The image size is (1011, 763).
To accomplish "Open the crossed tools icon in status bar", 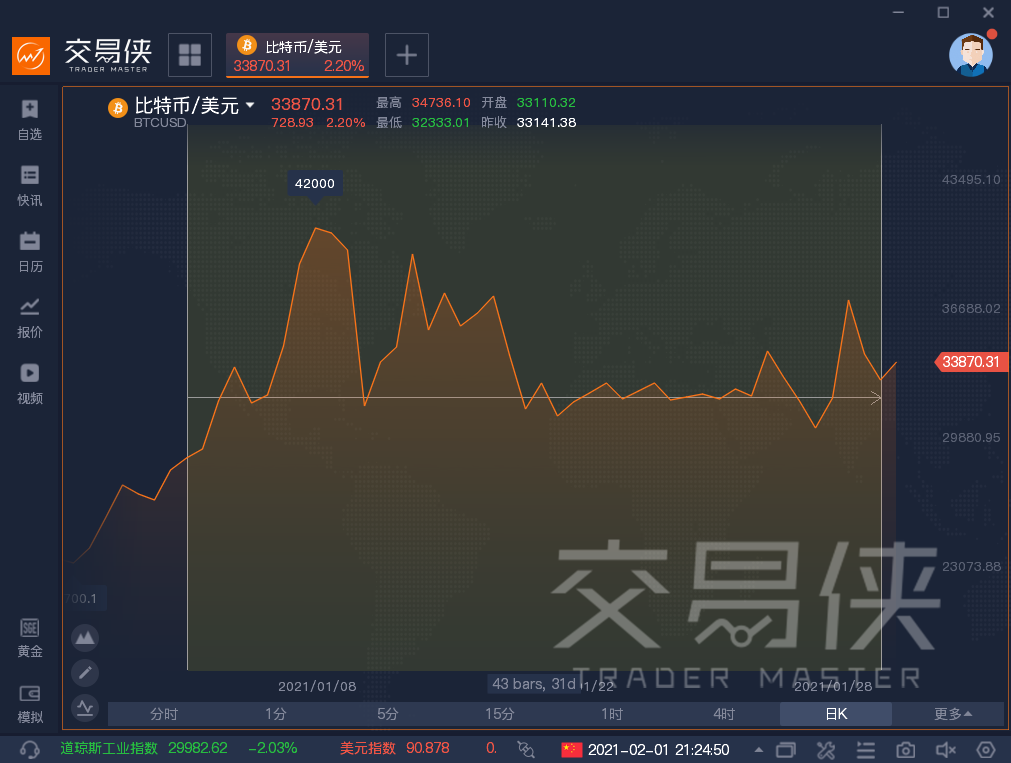I will click(x=826, y=750).
